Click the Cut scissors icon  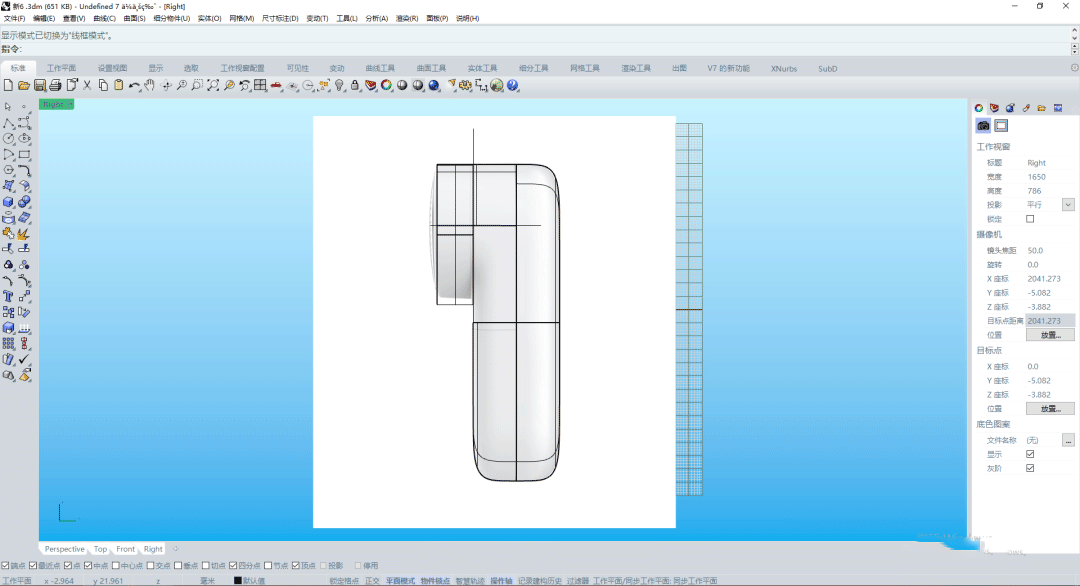(87, 86)
